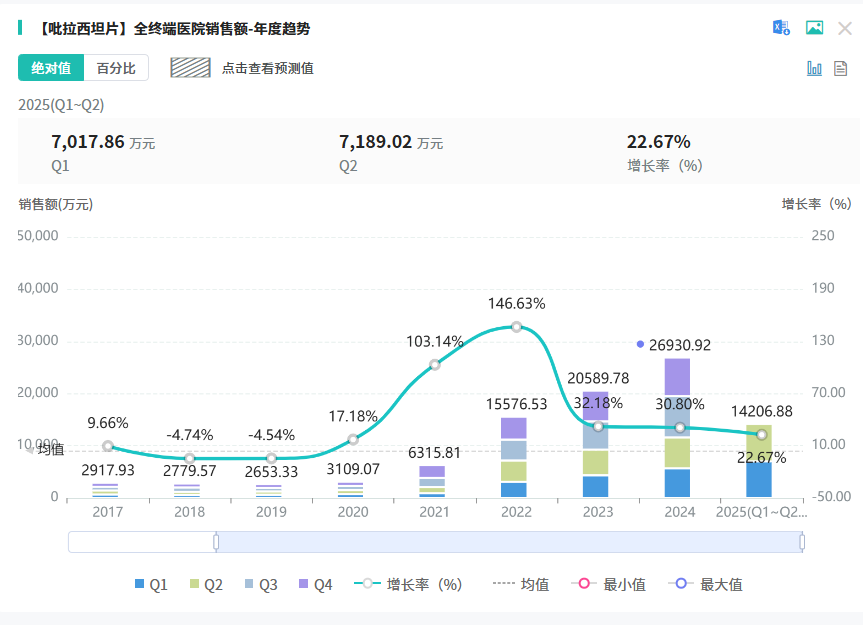The width and height of the screenshot is (863, 625).
Task: Toggle 增长率 (%) line in legend
Action: coord(410,585)
